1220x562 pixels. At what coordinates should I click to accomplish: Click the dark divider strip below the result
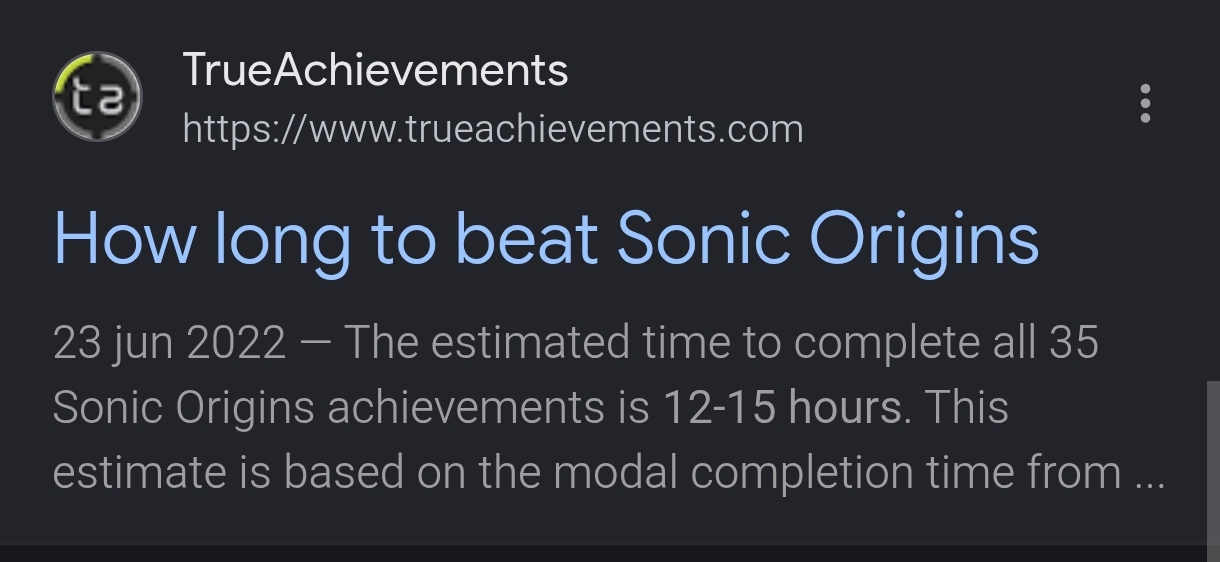point(603,553)
